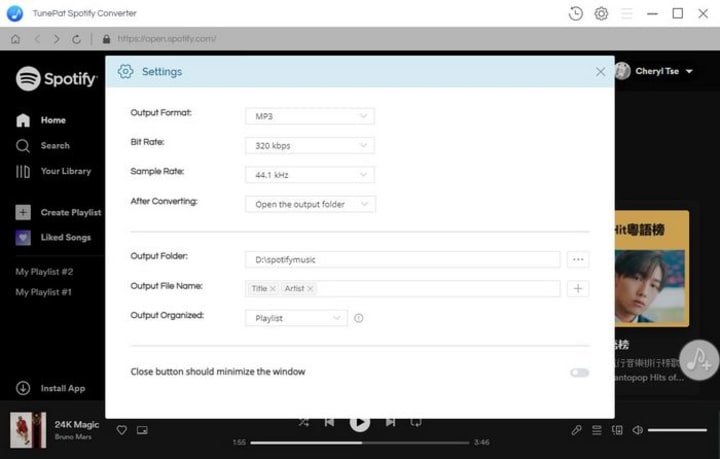Toggle repeat in the player bar
Viewport: 720px width, 459px height.
[x=416, y=422]
